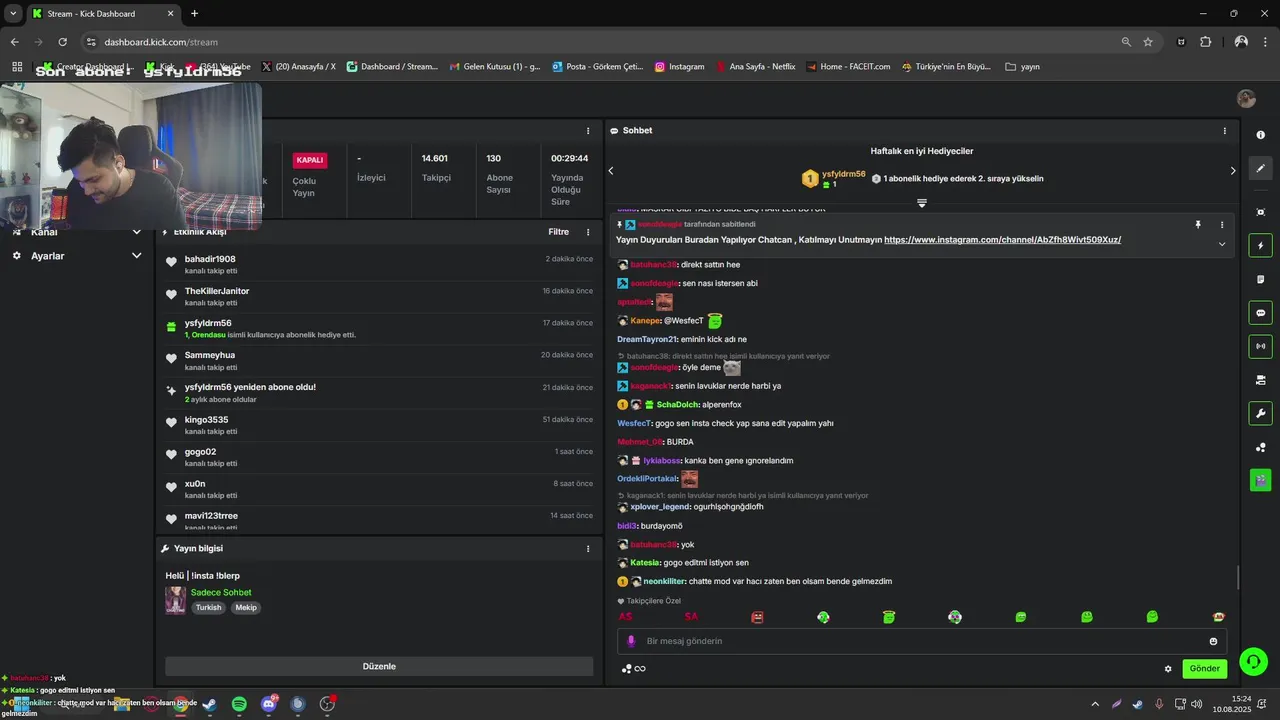Insert the red SA emote
The width and height of the screenshot is (1280, 720).
(x=691, y=617)
